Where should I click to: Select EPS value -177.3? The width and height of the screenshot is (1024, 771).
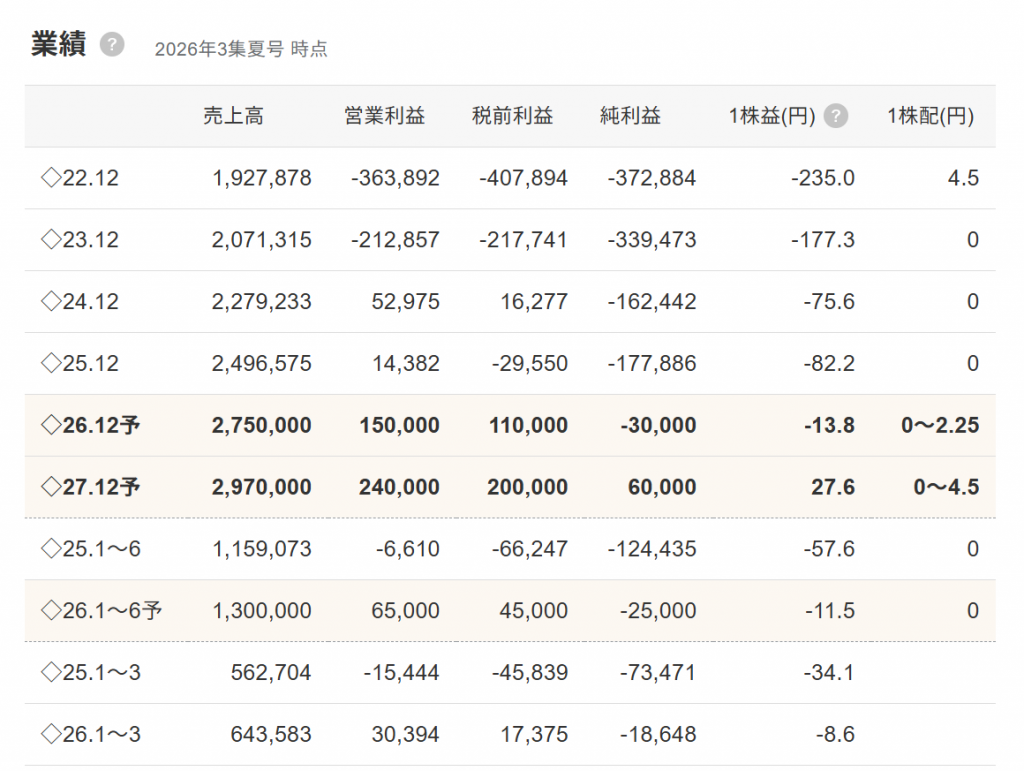pyautogui.click(x=823, y=240)
